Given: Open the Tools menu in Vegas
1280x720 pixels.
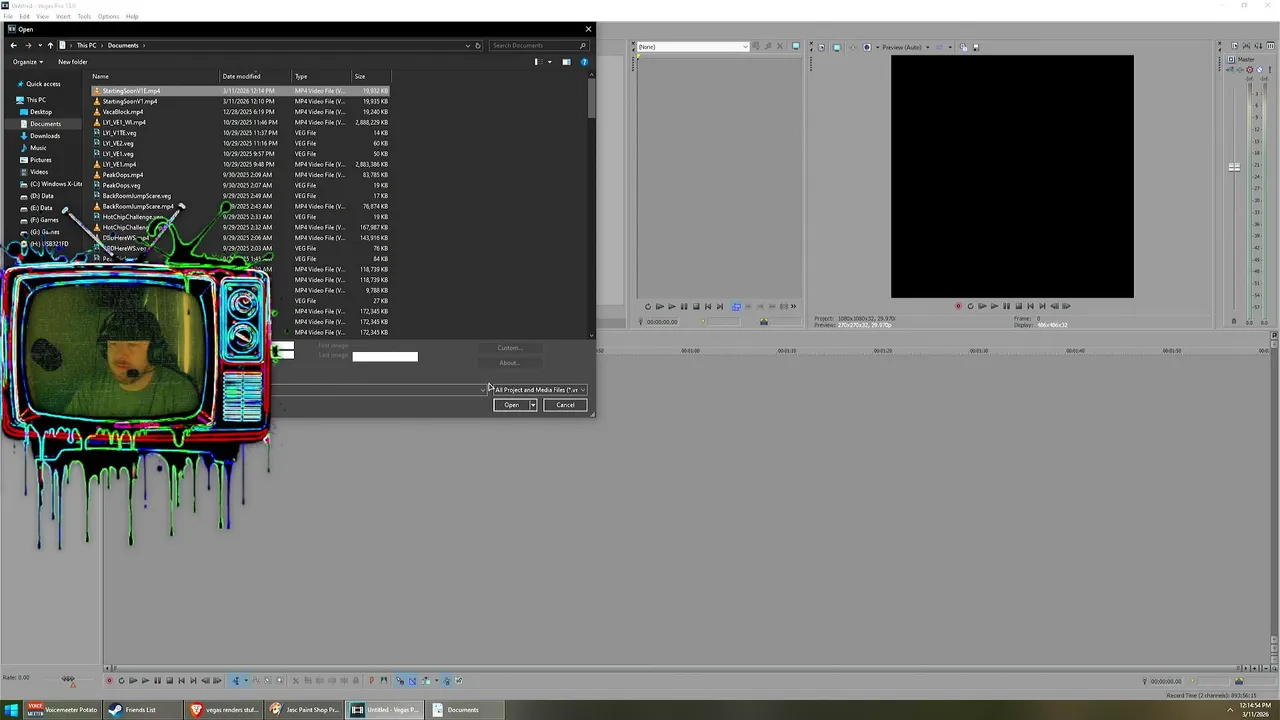Looking at the screenshot, I should [x=84, y=16].
